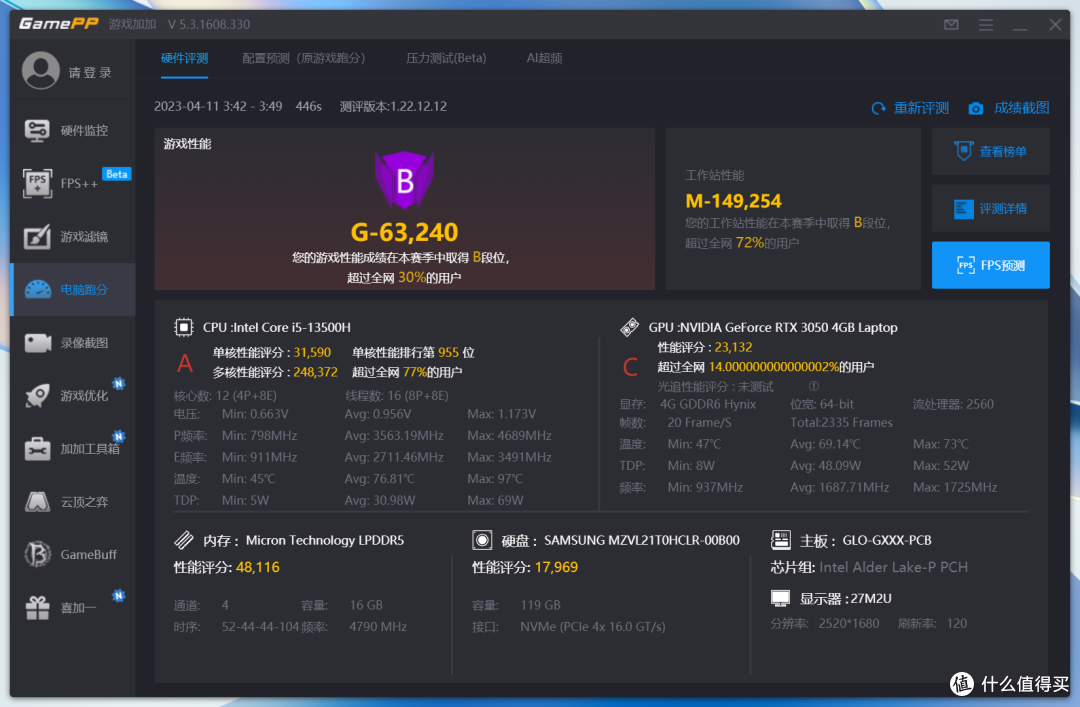Click the NVMe (PCIe 4x 16.0 GT/s) interface text
The height and width of the screenshot is (707, 1080).
592,626
